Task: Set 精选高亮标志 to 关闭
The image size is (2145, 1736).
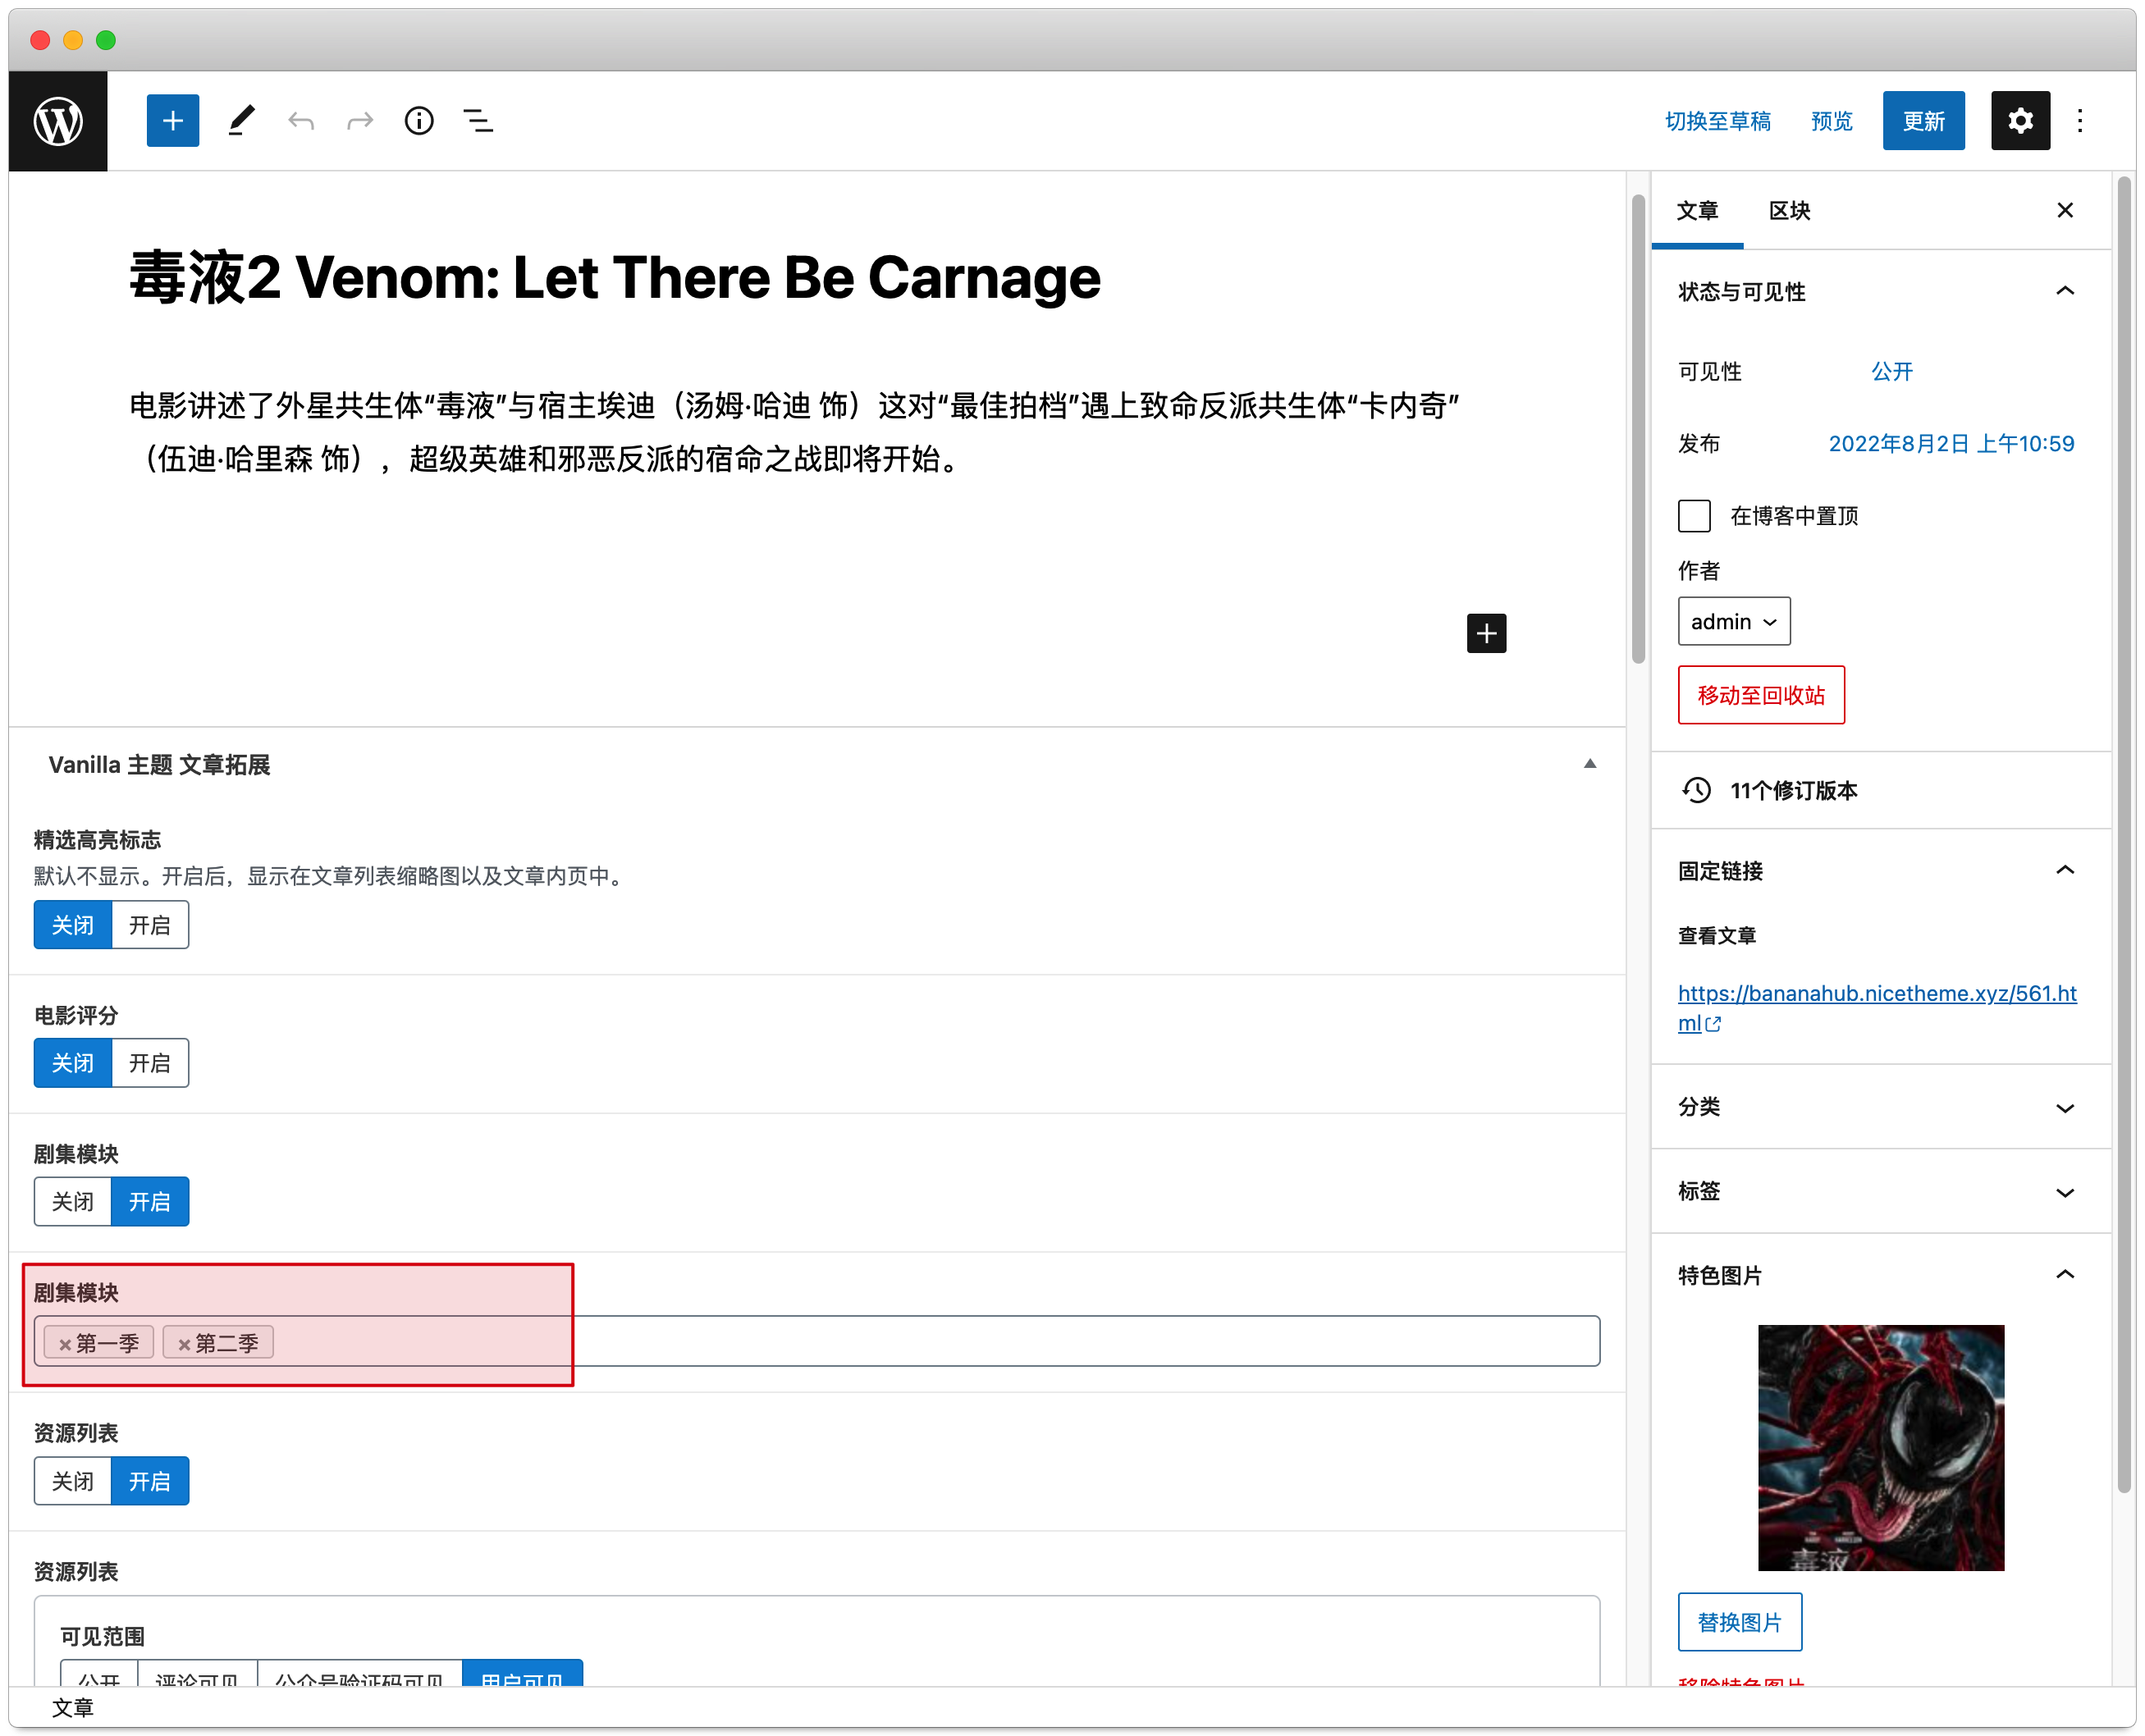Action: (x=72, y=925)
